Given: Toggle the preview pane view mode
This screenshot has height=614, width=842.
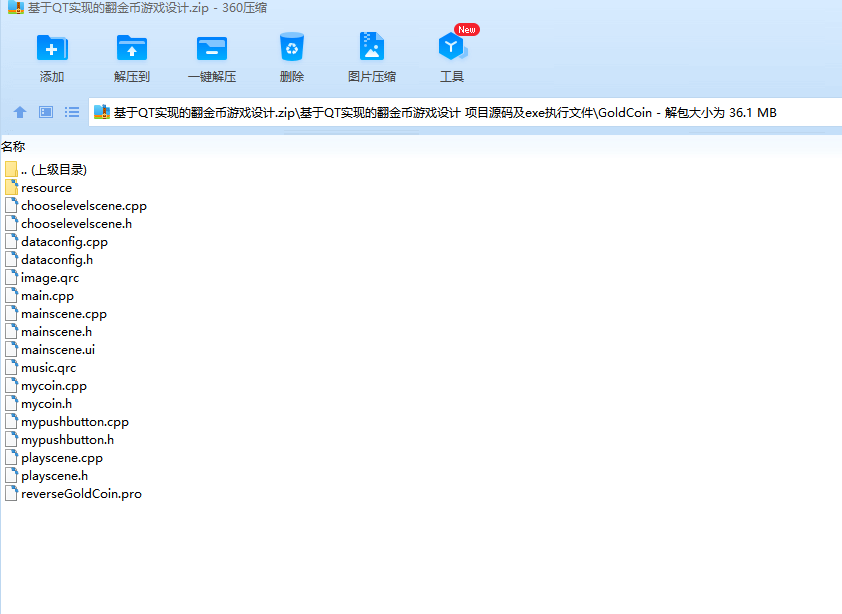Looking at the screenshot, I should pos(45,112).
